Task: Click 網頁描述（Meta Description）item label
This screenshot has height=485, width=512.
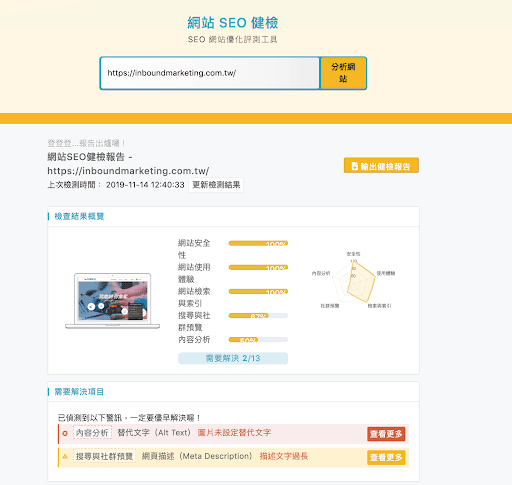Action: [x=197, y=456]
